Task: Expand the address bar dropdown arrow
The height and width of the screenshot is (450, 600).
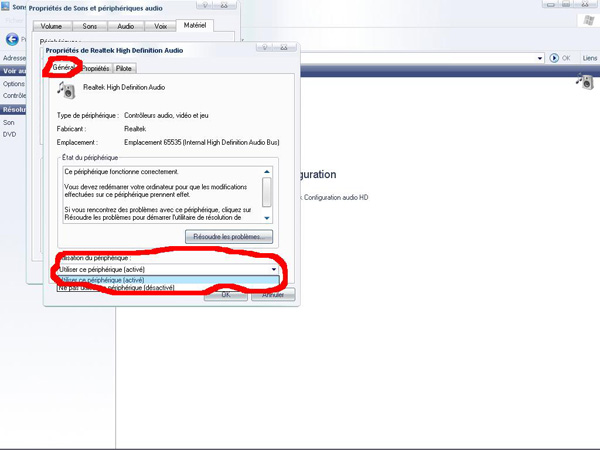Action: tap(540, 58)
